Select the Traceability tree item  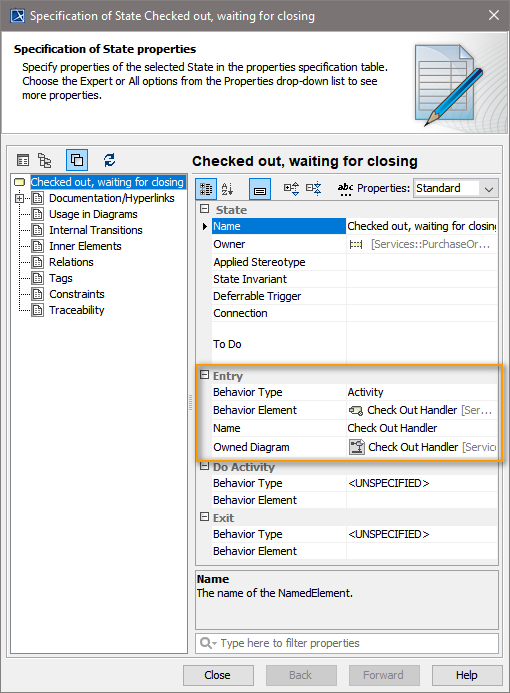click(x=76, y=310)
